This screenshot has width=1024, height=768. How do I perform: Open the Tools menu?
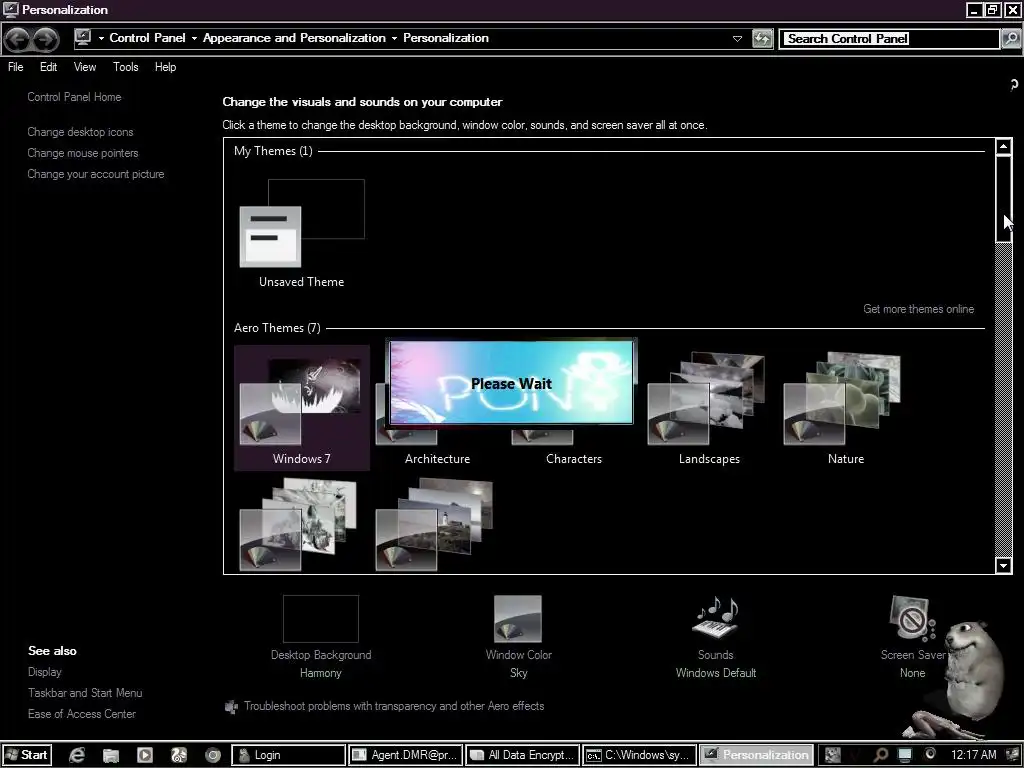125,67
